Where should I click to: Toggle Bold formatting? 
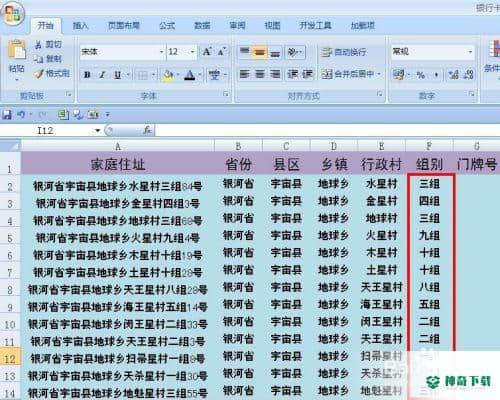pos(88,75)
